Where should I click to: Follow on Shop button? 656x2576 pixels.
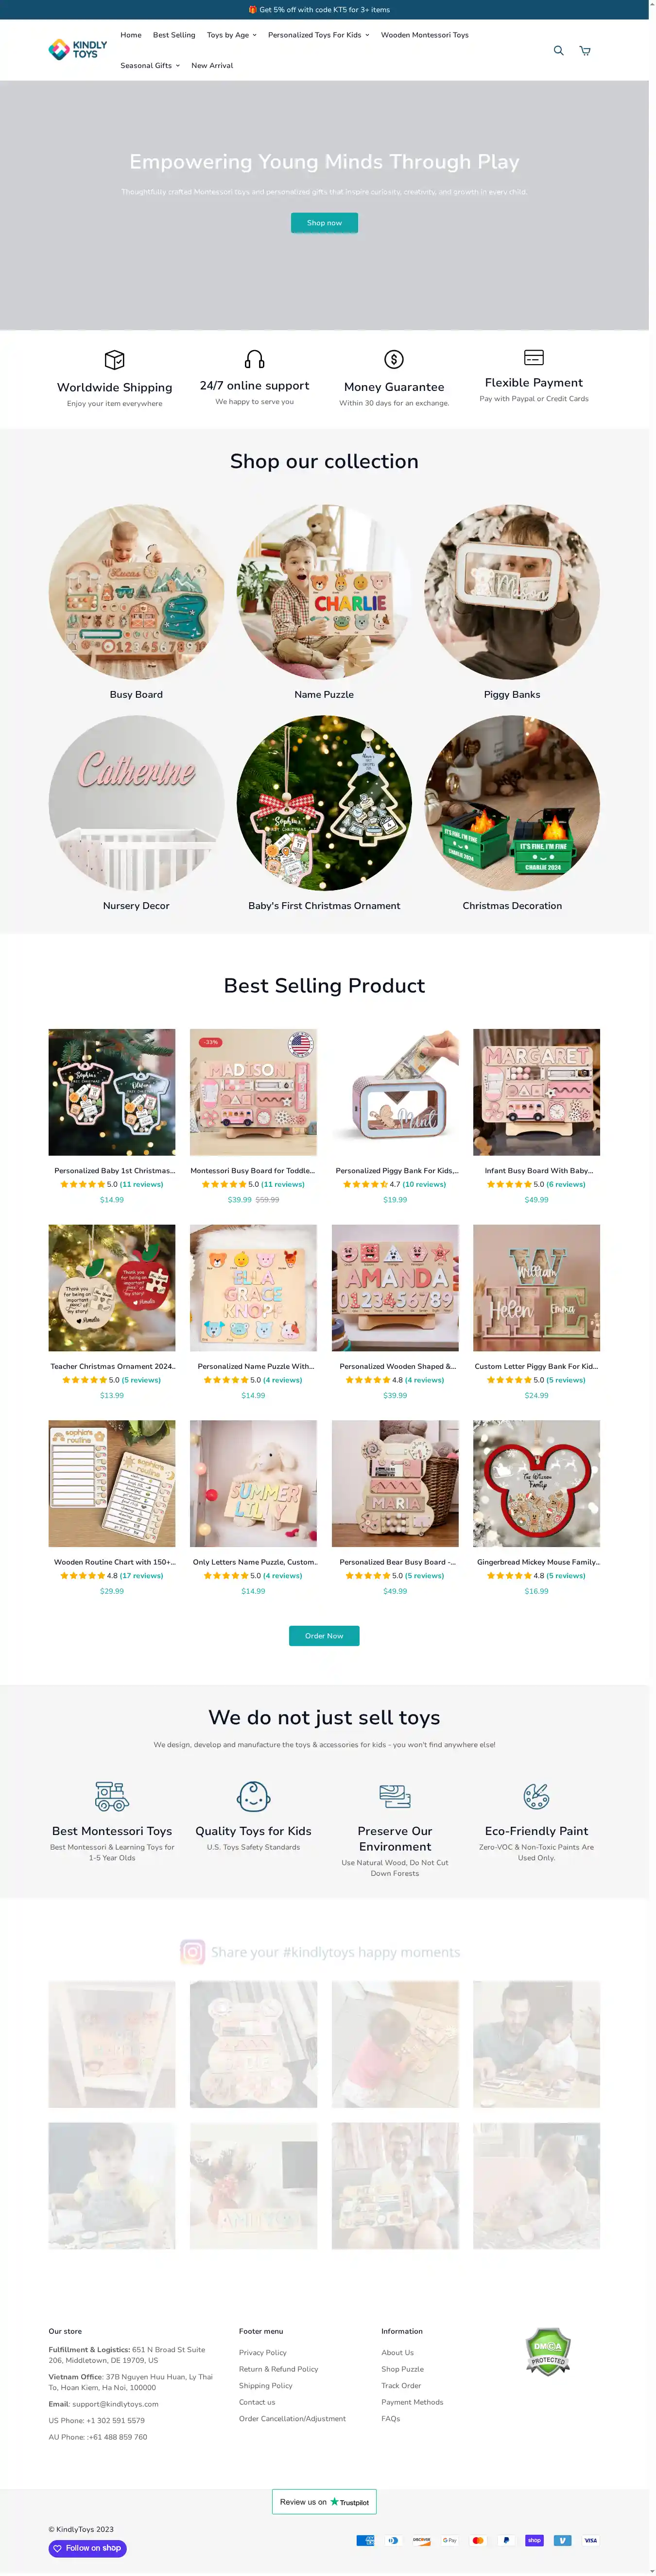(x=88, y=2548)
